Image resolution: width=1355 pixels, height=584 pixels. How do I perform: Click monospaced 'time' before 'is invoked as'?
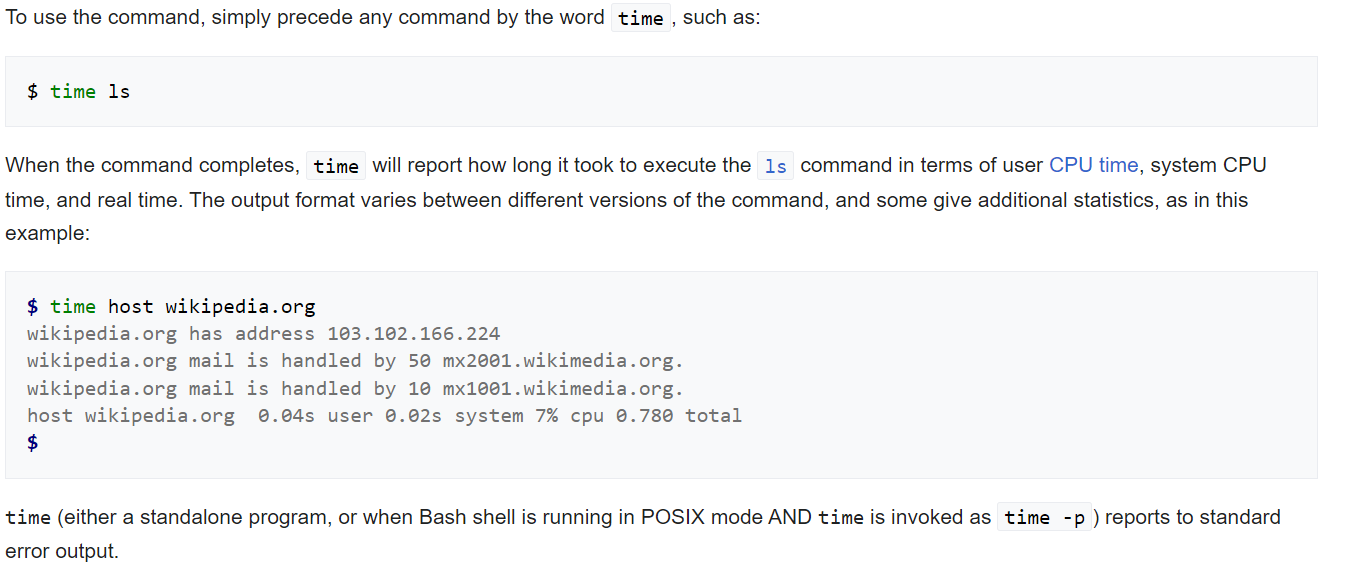[x=841, y=517]
